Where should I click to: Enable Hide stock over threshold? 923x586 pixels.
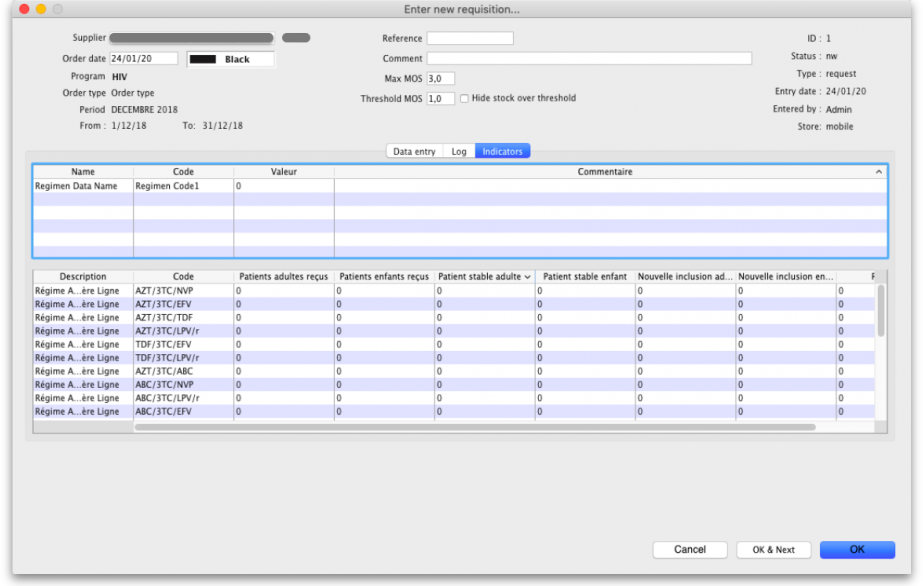coord(464,99)
